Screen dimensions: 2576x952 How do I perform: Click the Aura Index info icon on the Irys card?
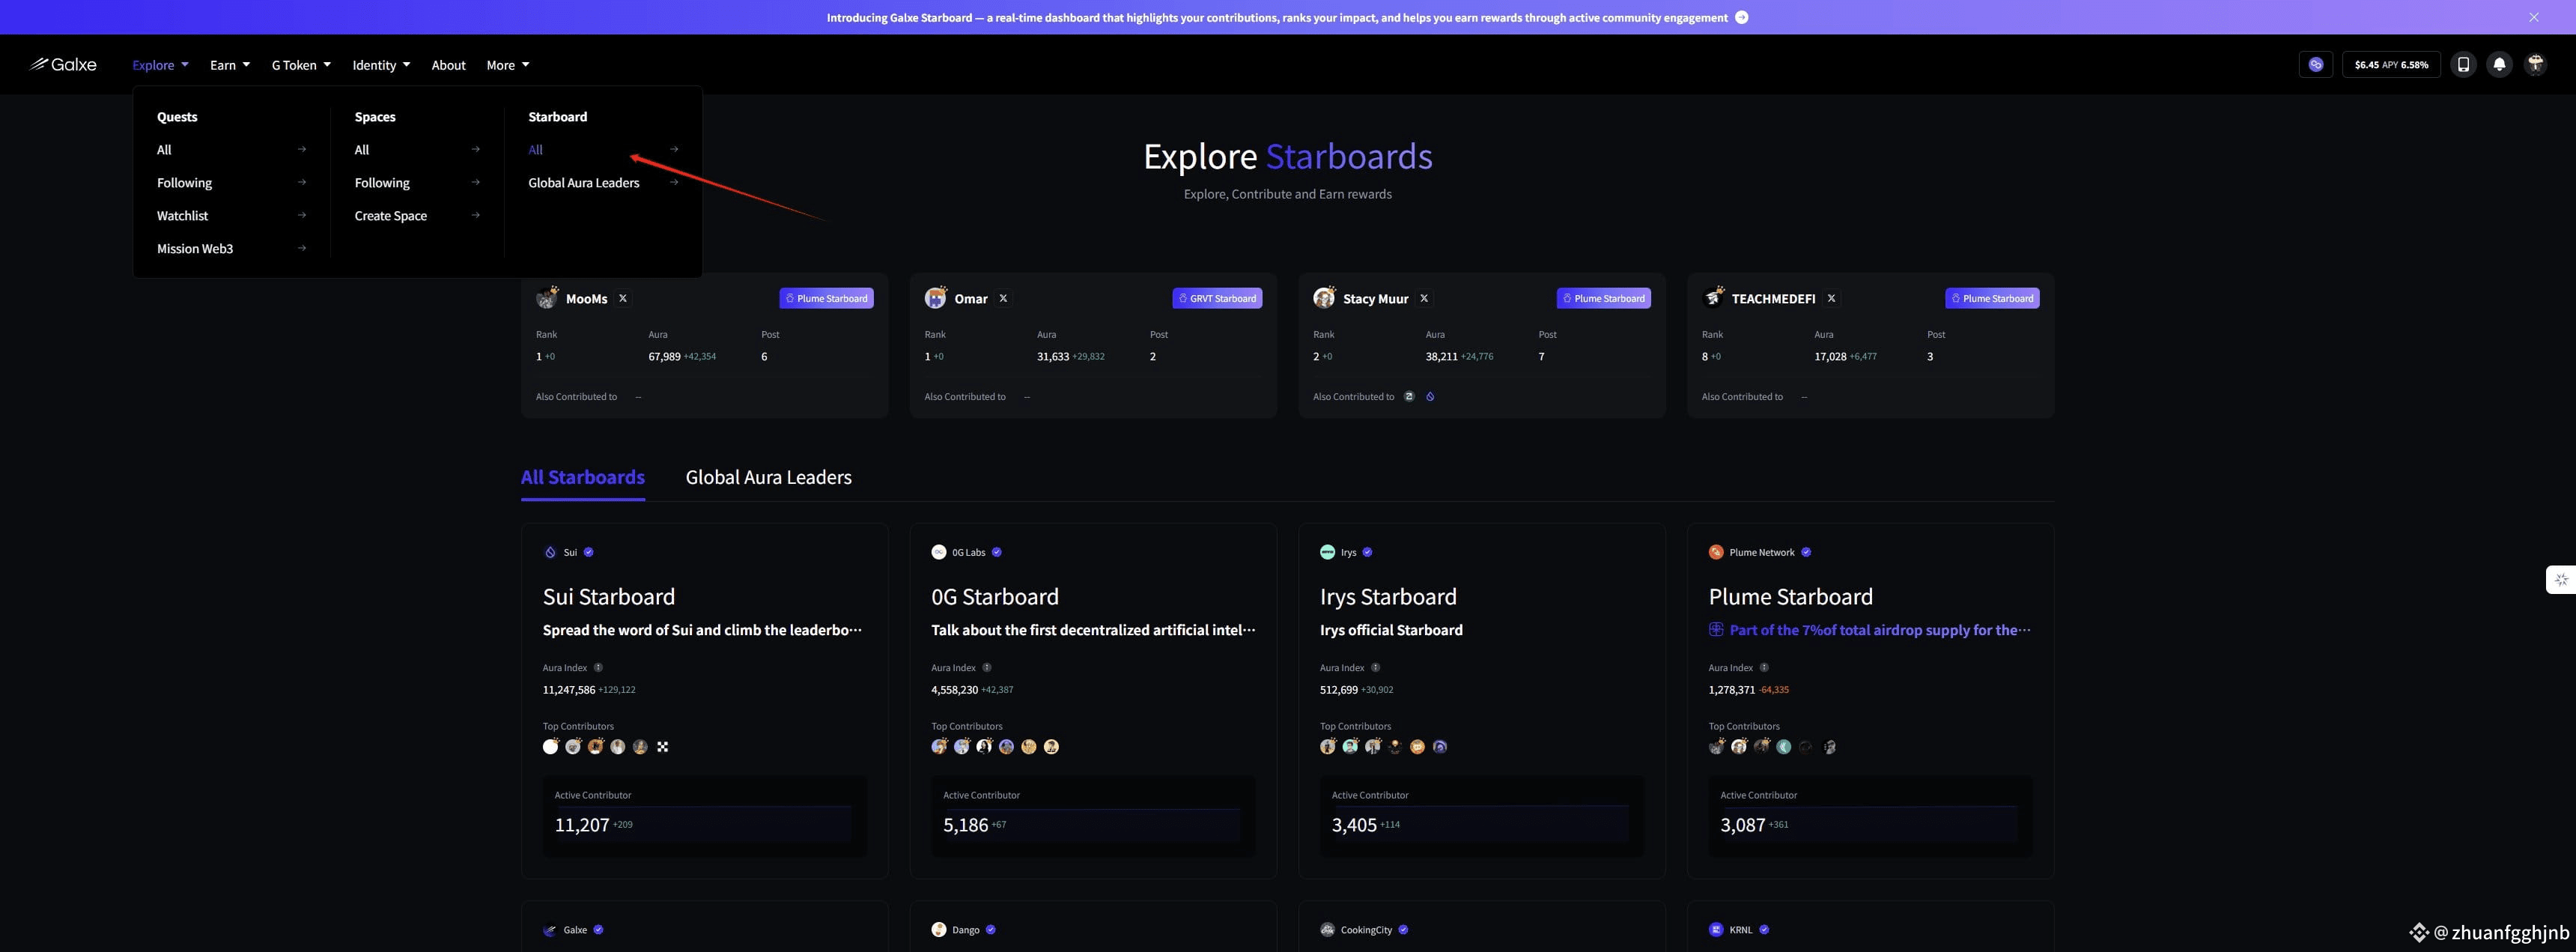coord(1375,668)
